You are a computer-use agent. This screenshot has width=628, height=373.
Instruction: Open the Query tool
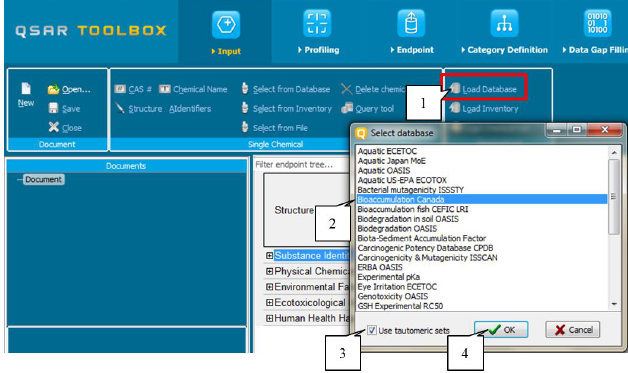368,108
